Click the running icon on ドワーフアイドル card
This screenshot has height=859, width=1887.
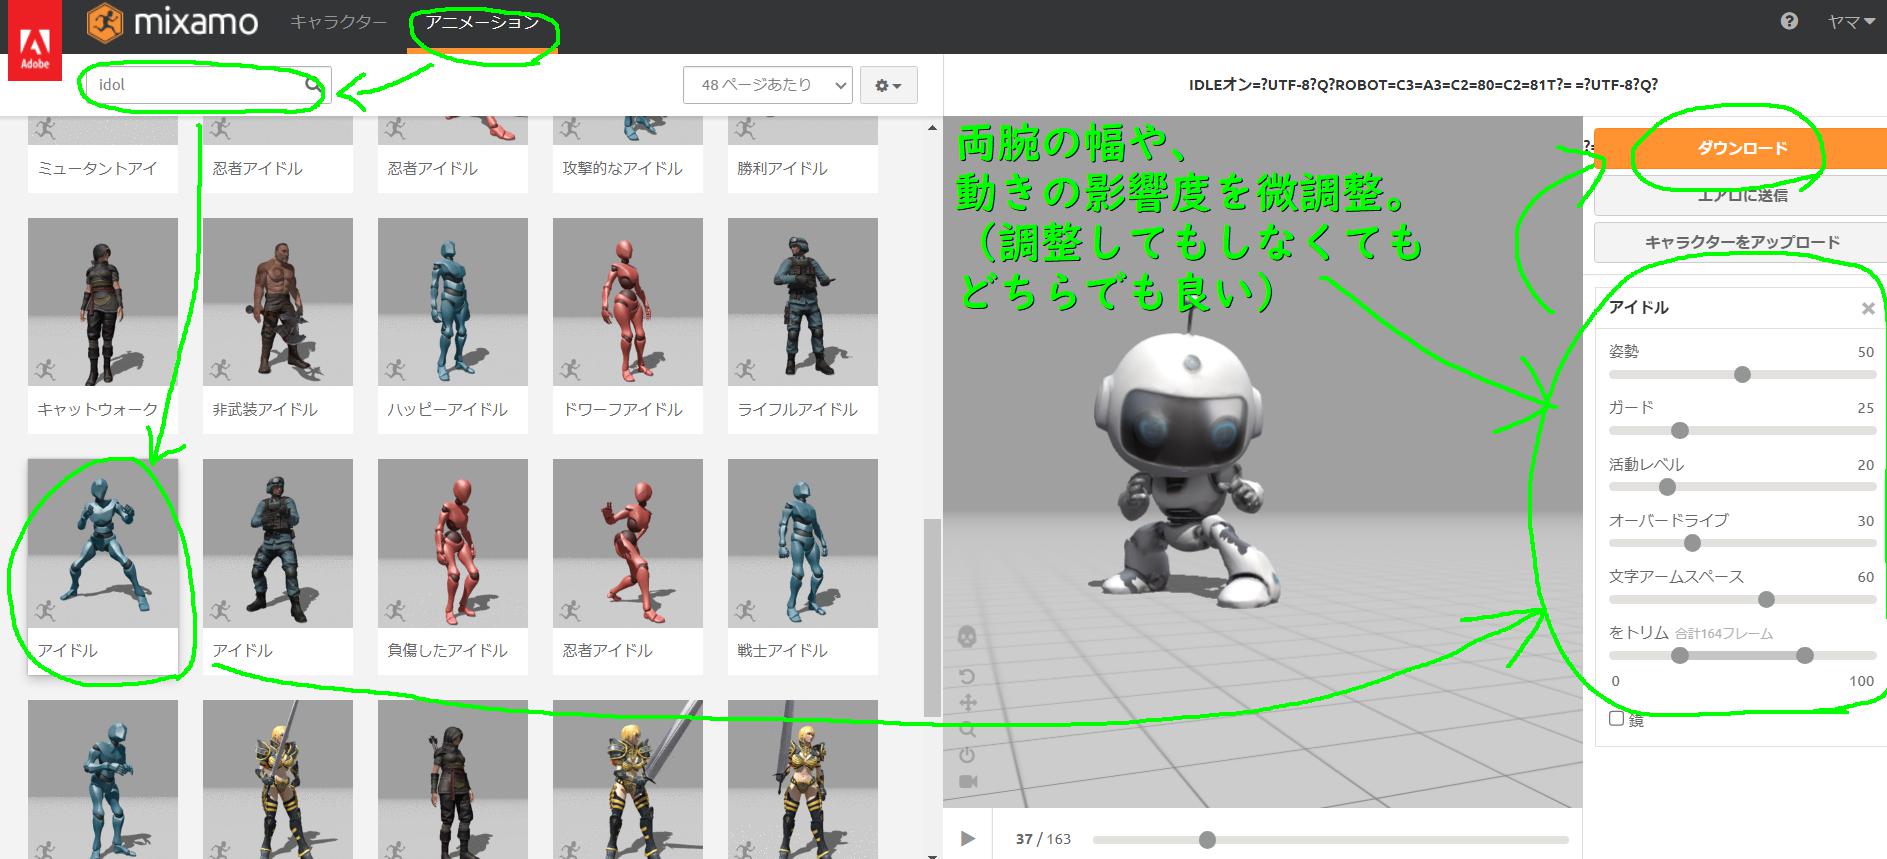pyautogui.click(x=570, y=369)
